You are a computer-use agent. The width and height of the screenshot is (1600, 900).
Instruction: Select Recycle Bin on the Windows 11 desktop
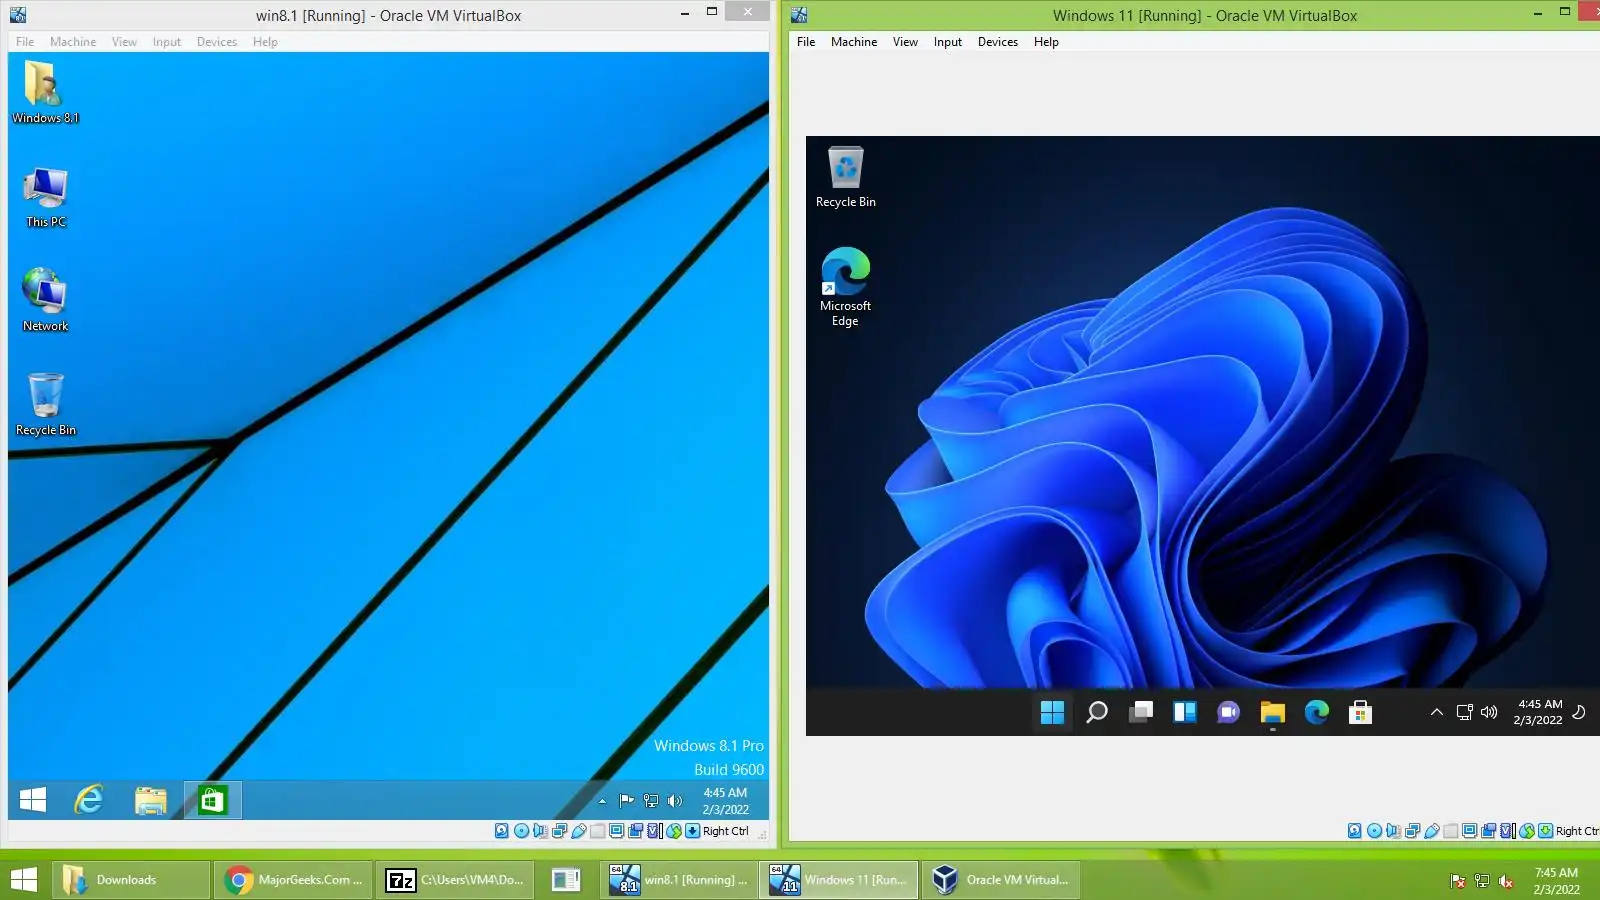[x=846, y=177]
